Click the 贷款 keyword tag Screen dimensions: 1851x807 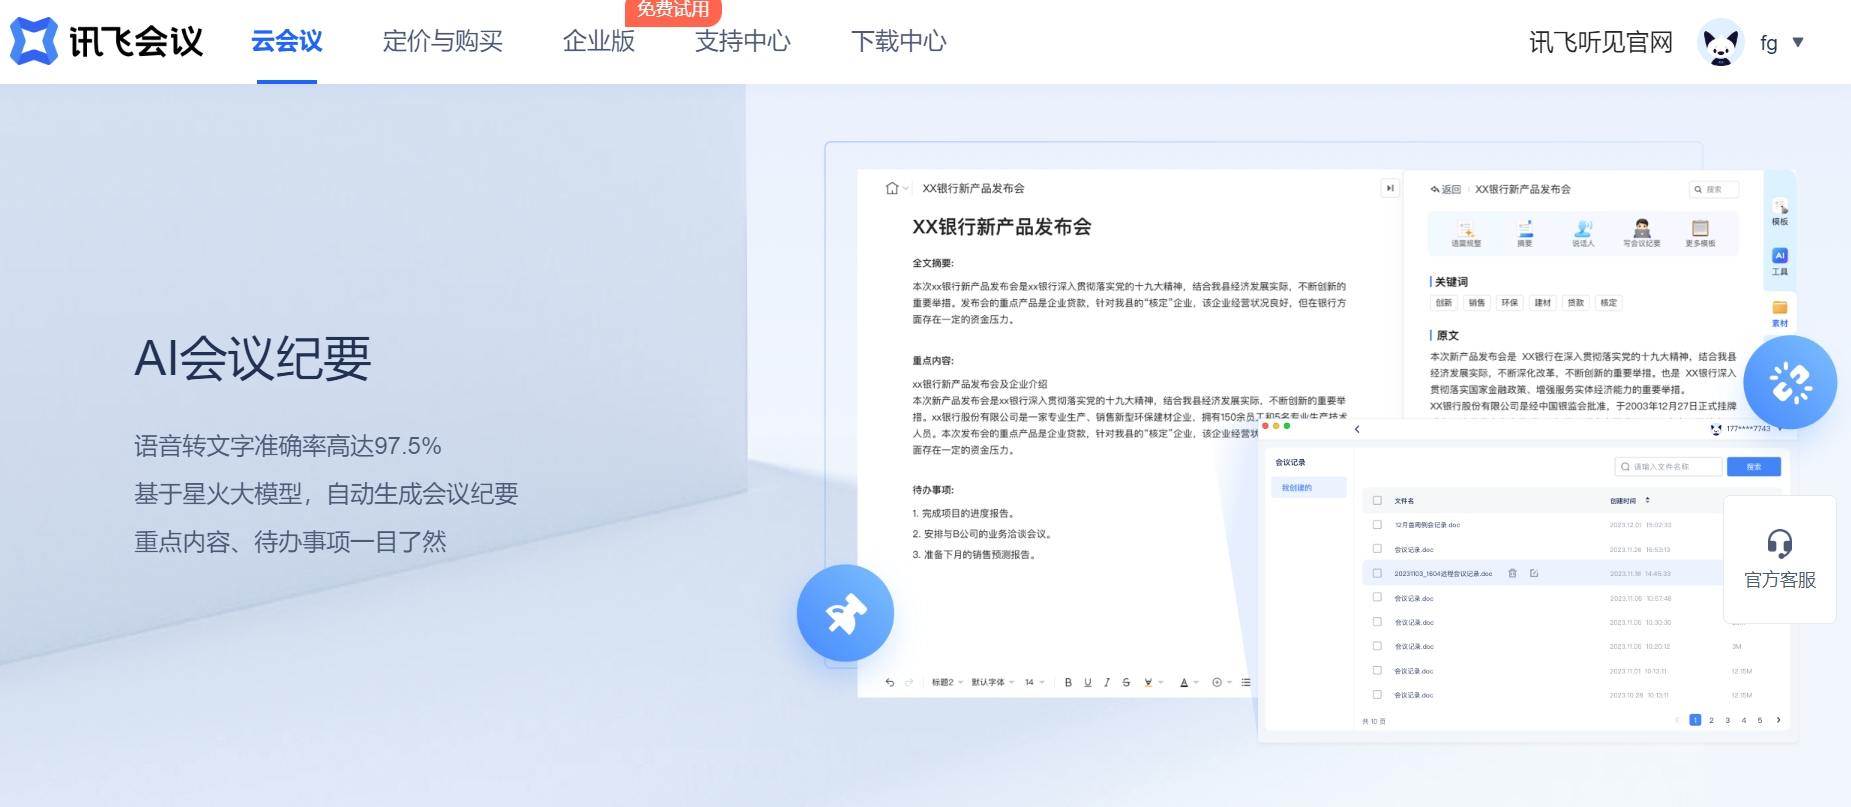[1576, 303]
